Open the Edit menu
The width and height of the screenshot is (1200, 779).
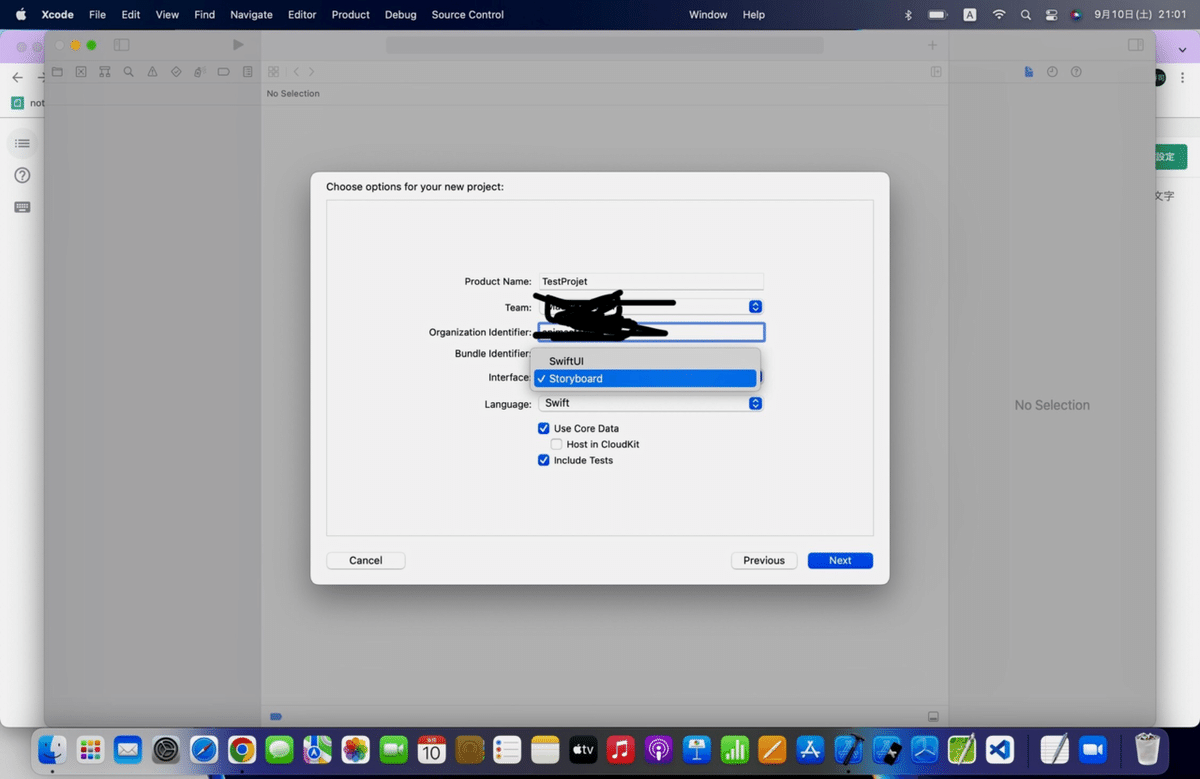coord(131,15)
